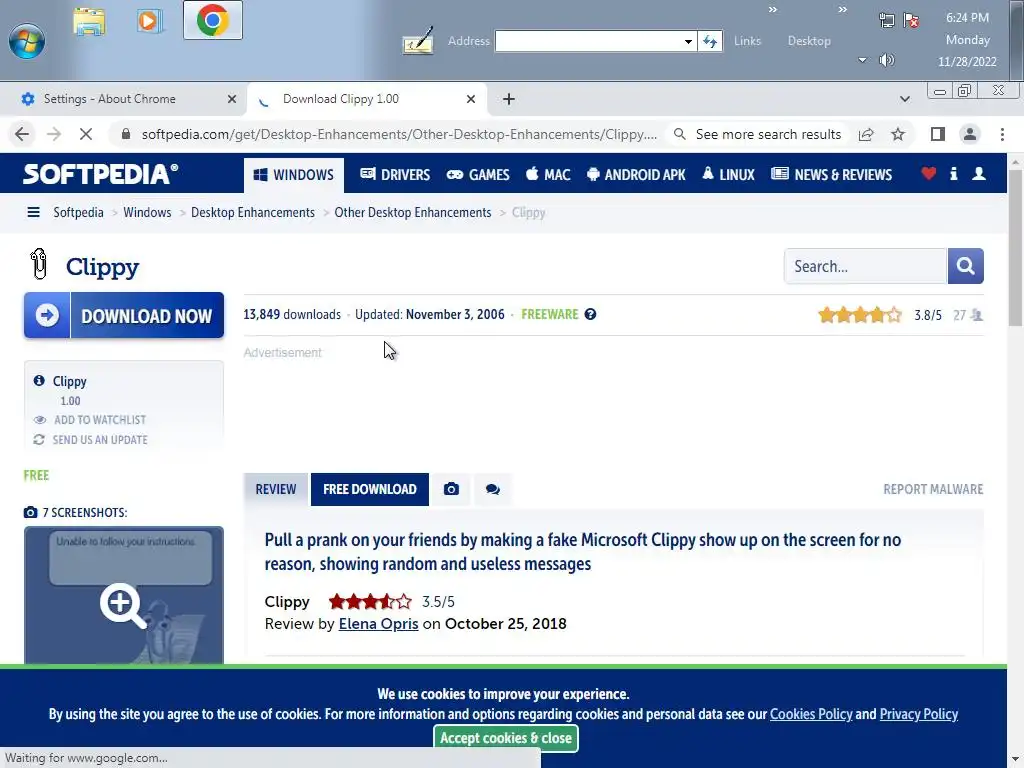Click the DOWNLOAD NOW button
Image resolution: width=1024 pixels, height=768 pixels.
pyautogui.click(x=124, y=315)
